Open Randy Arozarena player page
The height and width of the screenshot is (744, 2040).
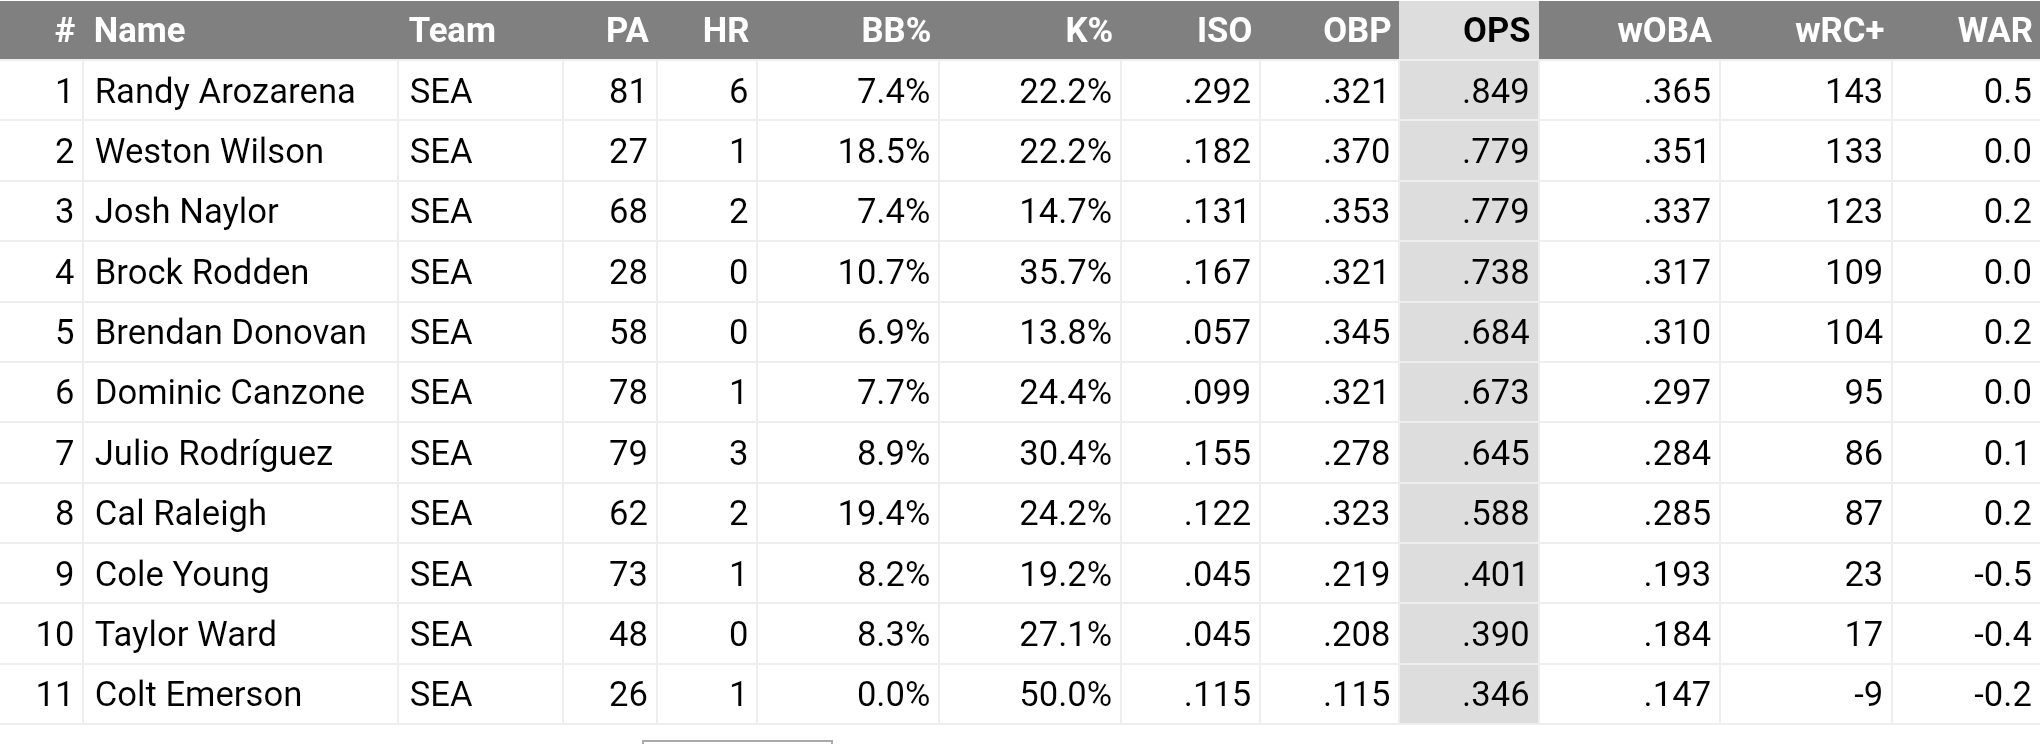click(225, 91)
